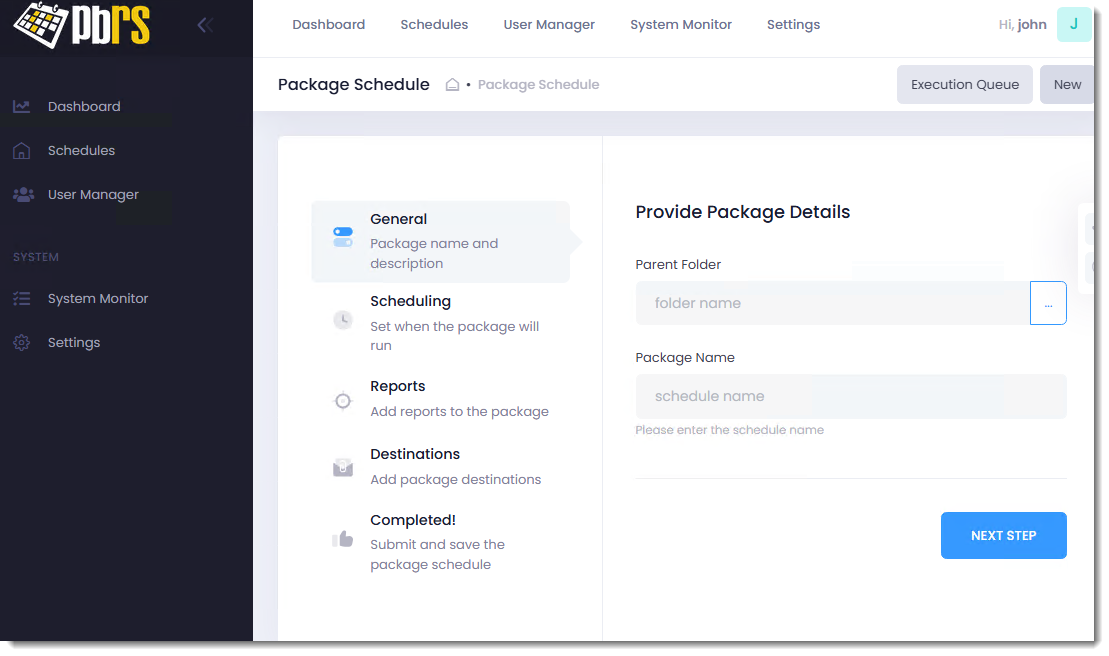Click the Reports crosshair step icon

point(343,401)
